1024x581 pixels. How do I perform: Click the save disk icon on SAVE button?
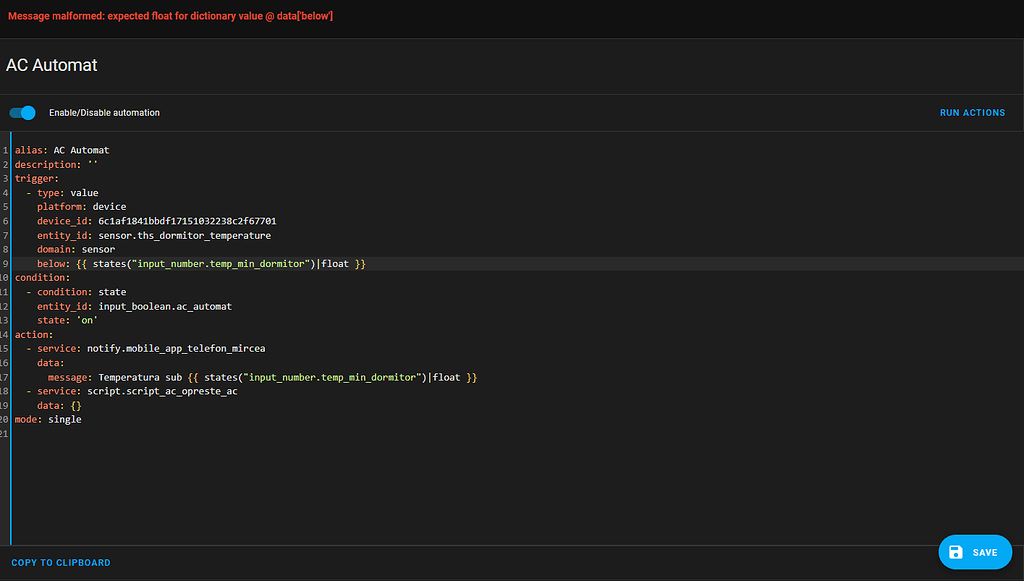pos(956,552)
